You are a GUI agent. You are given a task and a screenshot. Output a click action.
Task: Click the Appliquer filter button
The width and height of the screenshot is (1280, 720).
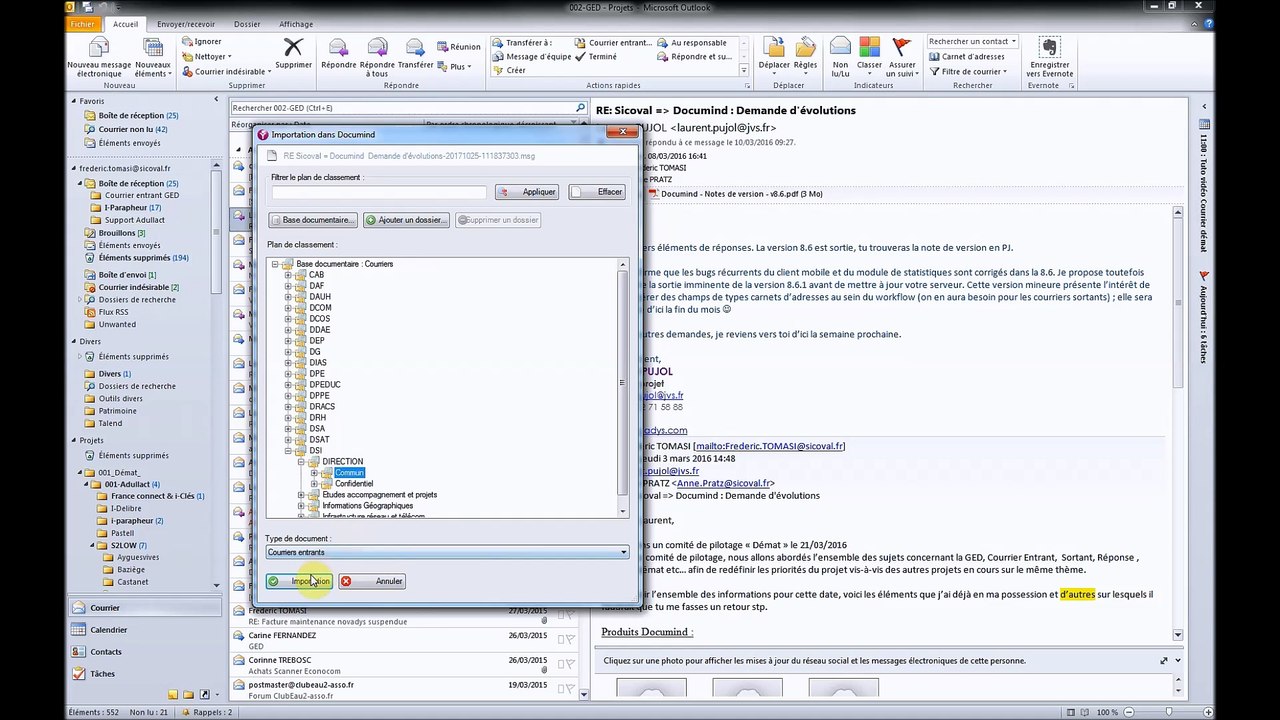pos(529,192)
